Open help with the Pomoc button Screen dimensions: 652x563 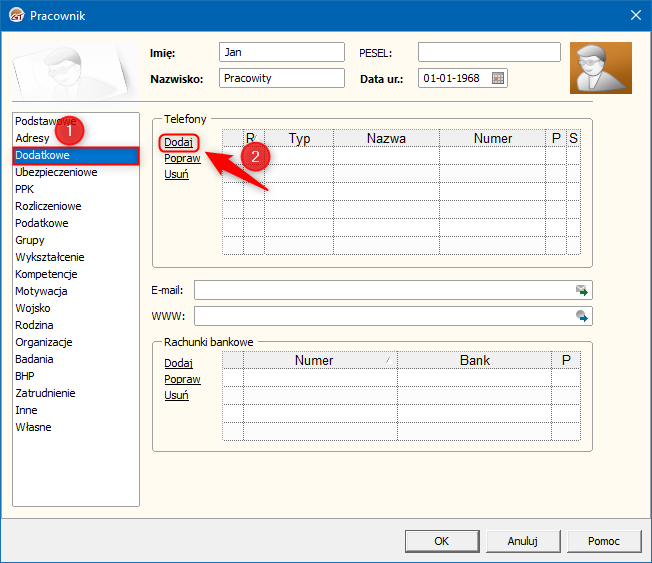pos(603,541)
